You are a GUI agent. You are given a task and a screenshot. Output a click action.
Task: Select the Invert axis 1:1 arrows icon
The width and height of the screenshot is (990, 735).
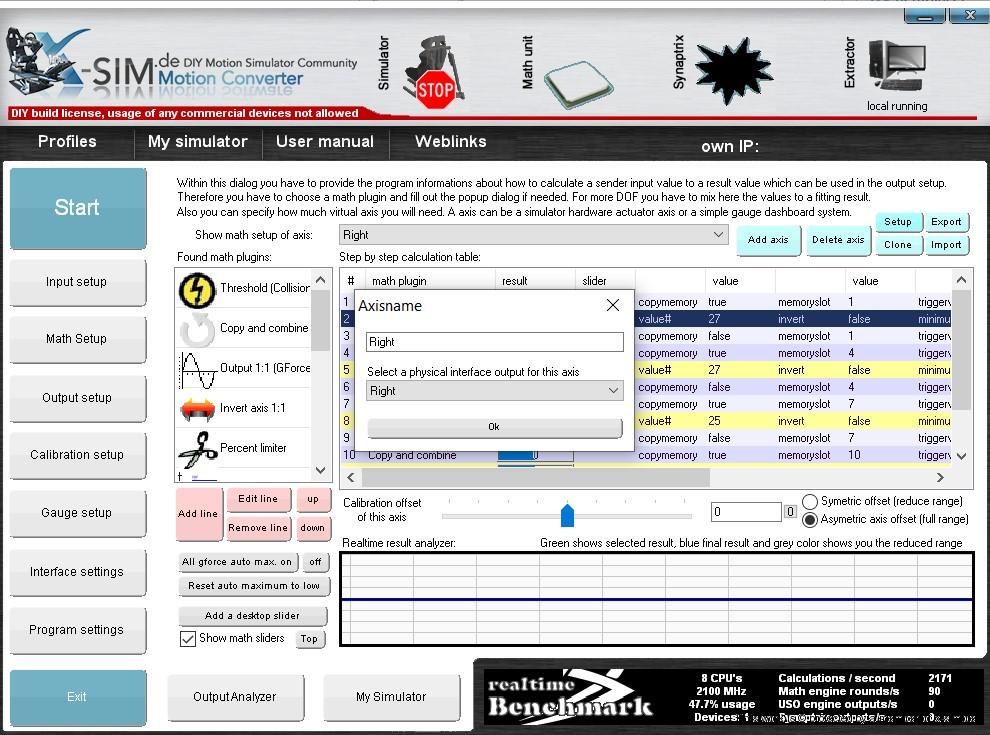point(198,409)
